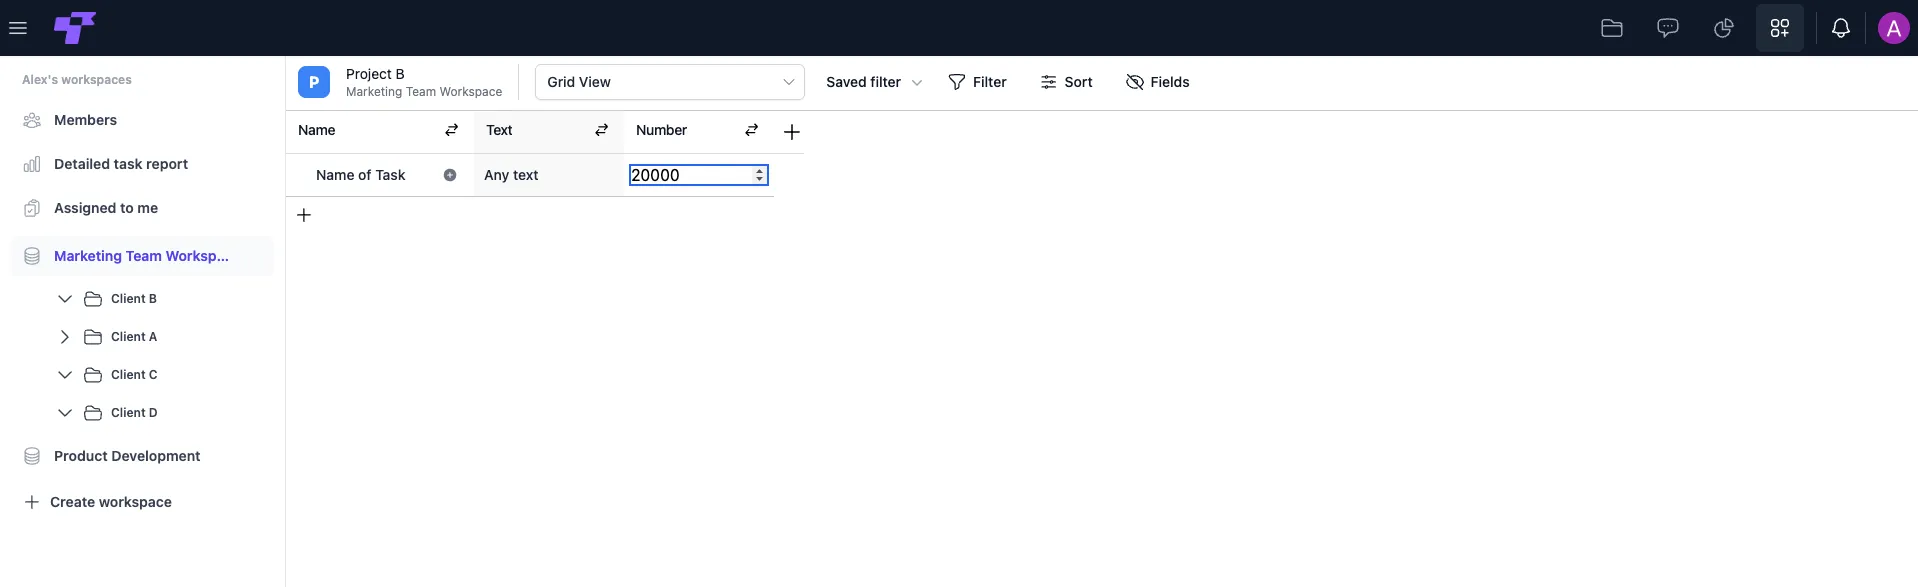Open notifications bell
This screenshot has width=1918, height=587.
pos(1841,28)
